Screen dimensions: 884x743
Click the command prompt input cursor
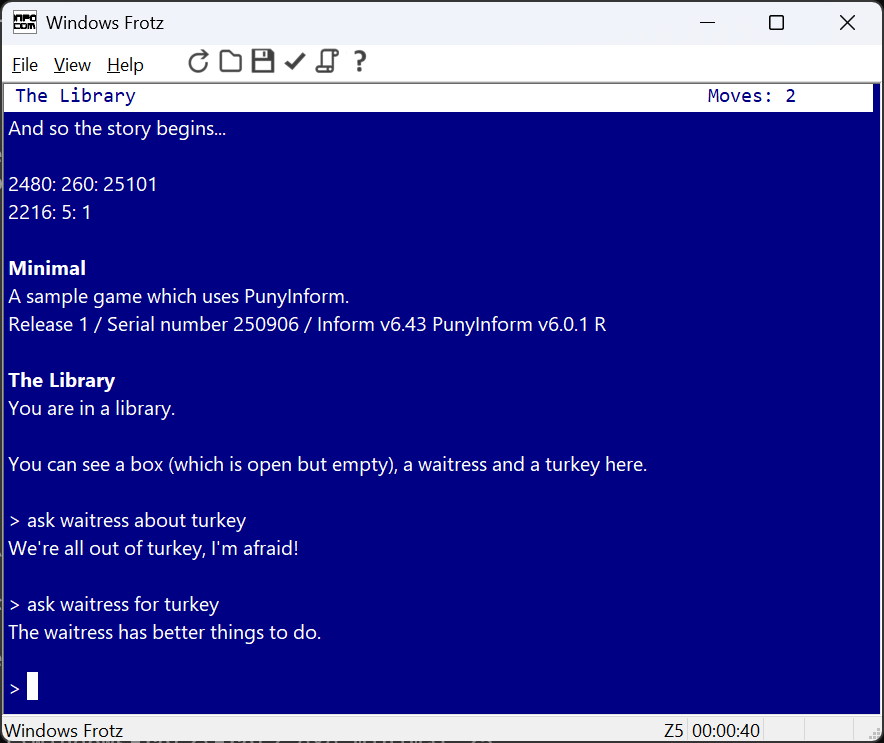pyautogui.click(x=33, y=687)
